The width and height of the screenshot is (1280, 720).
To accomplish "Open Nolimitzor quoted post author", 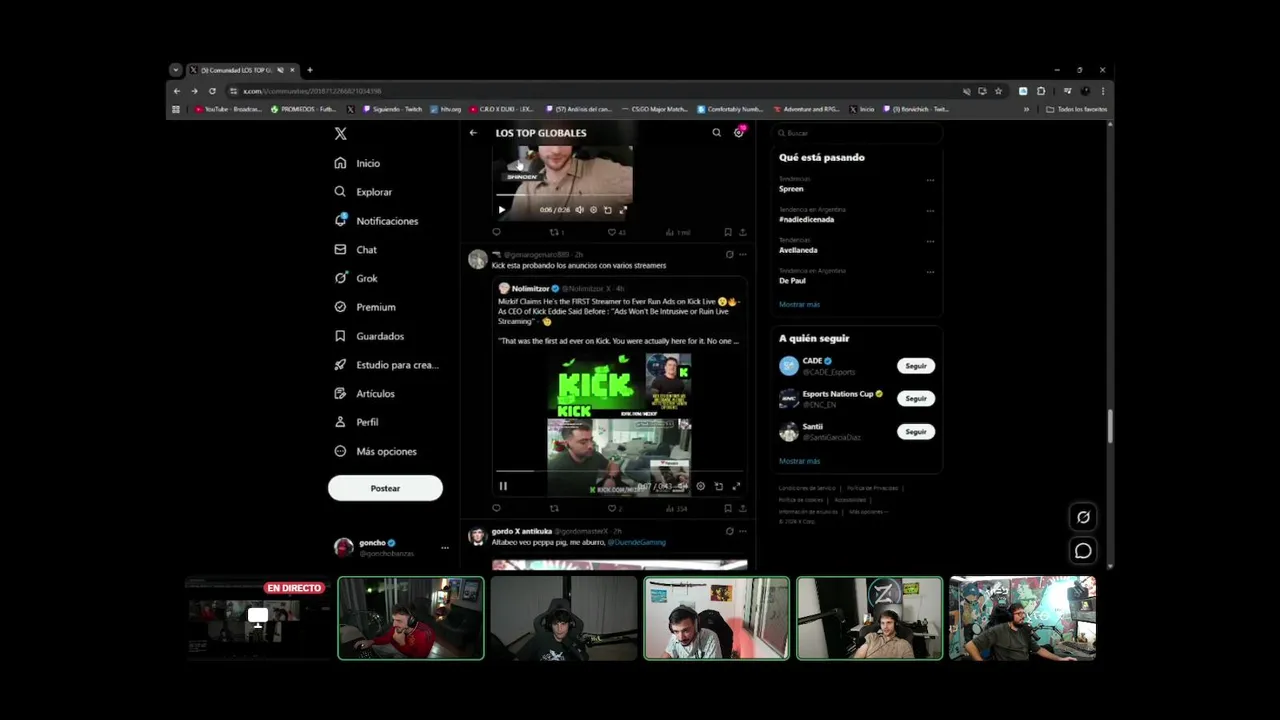I will [x=530, y=289].
